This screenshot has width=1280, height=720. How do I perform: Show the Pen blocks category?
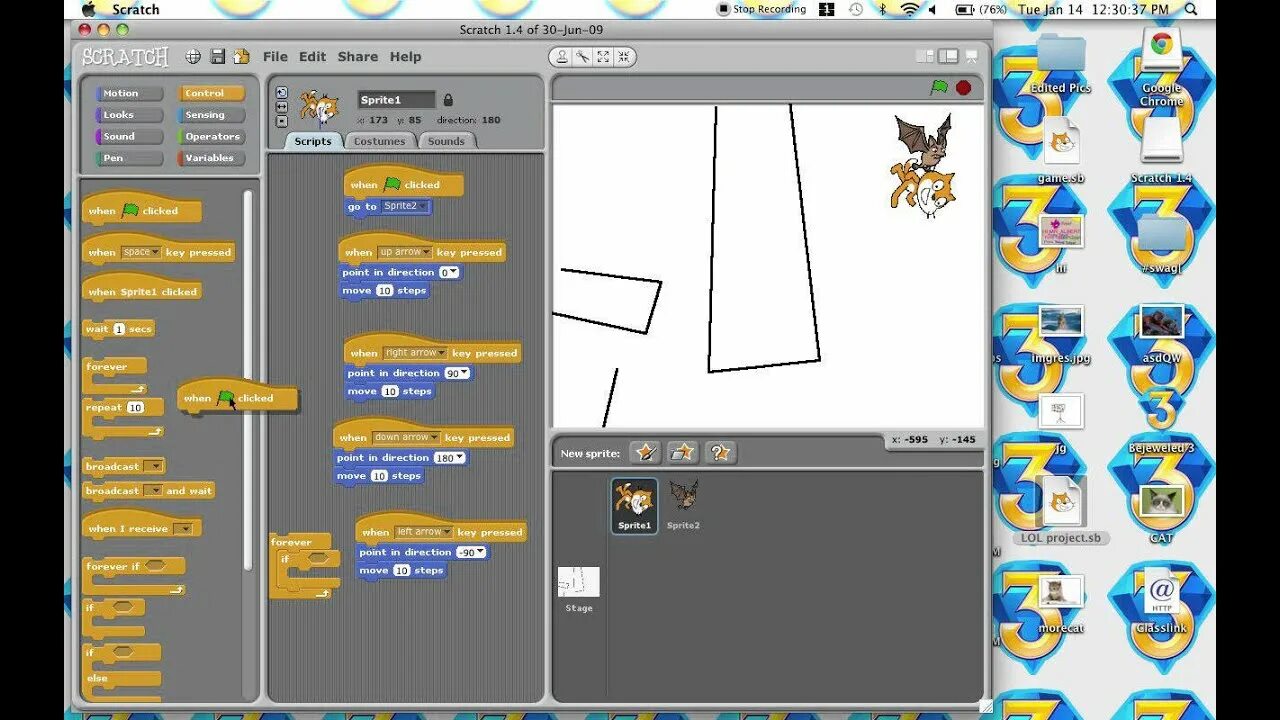130,158
